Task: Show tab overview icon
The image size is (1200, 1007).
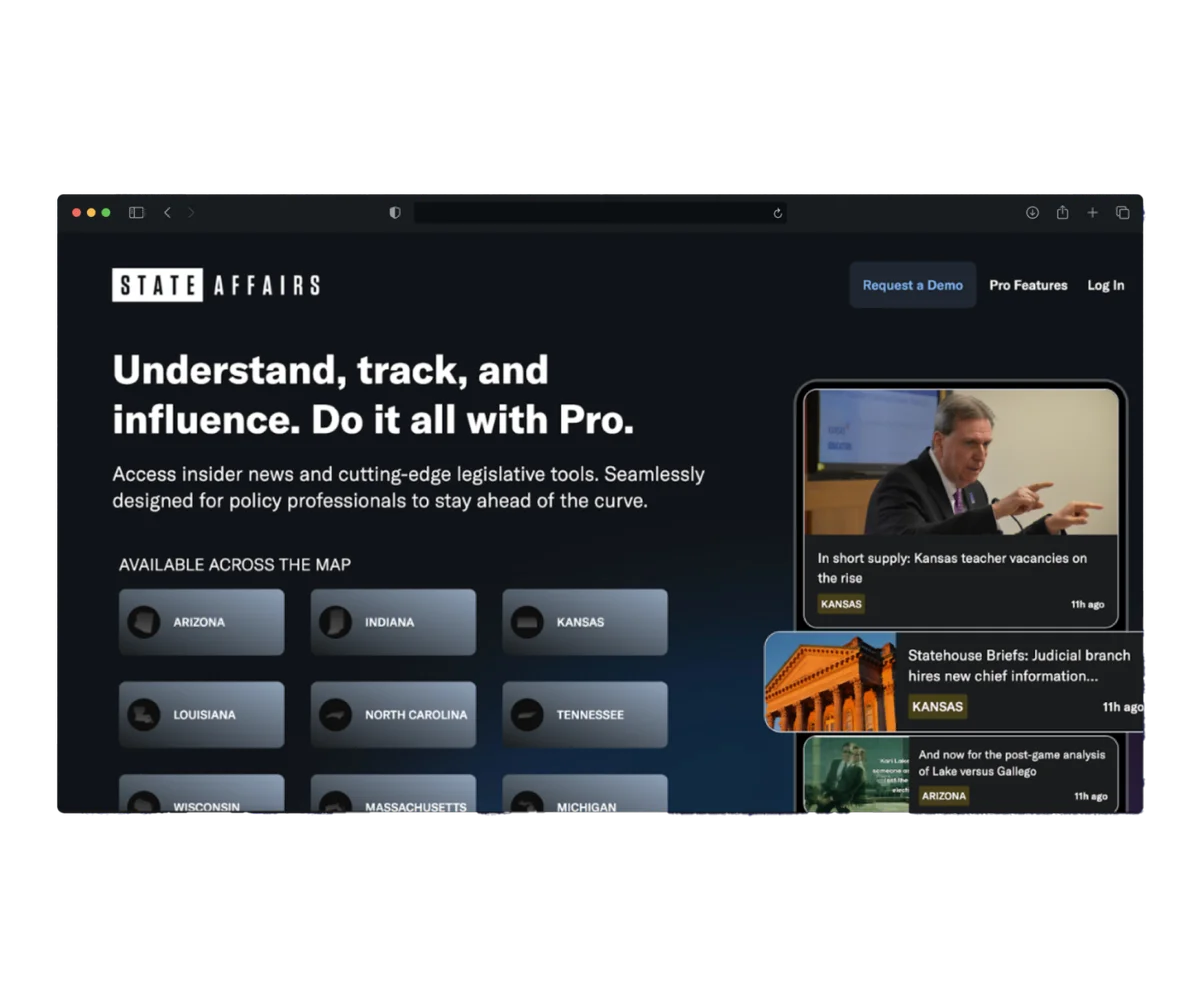Action: tap(1122, 213)
